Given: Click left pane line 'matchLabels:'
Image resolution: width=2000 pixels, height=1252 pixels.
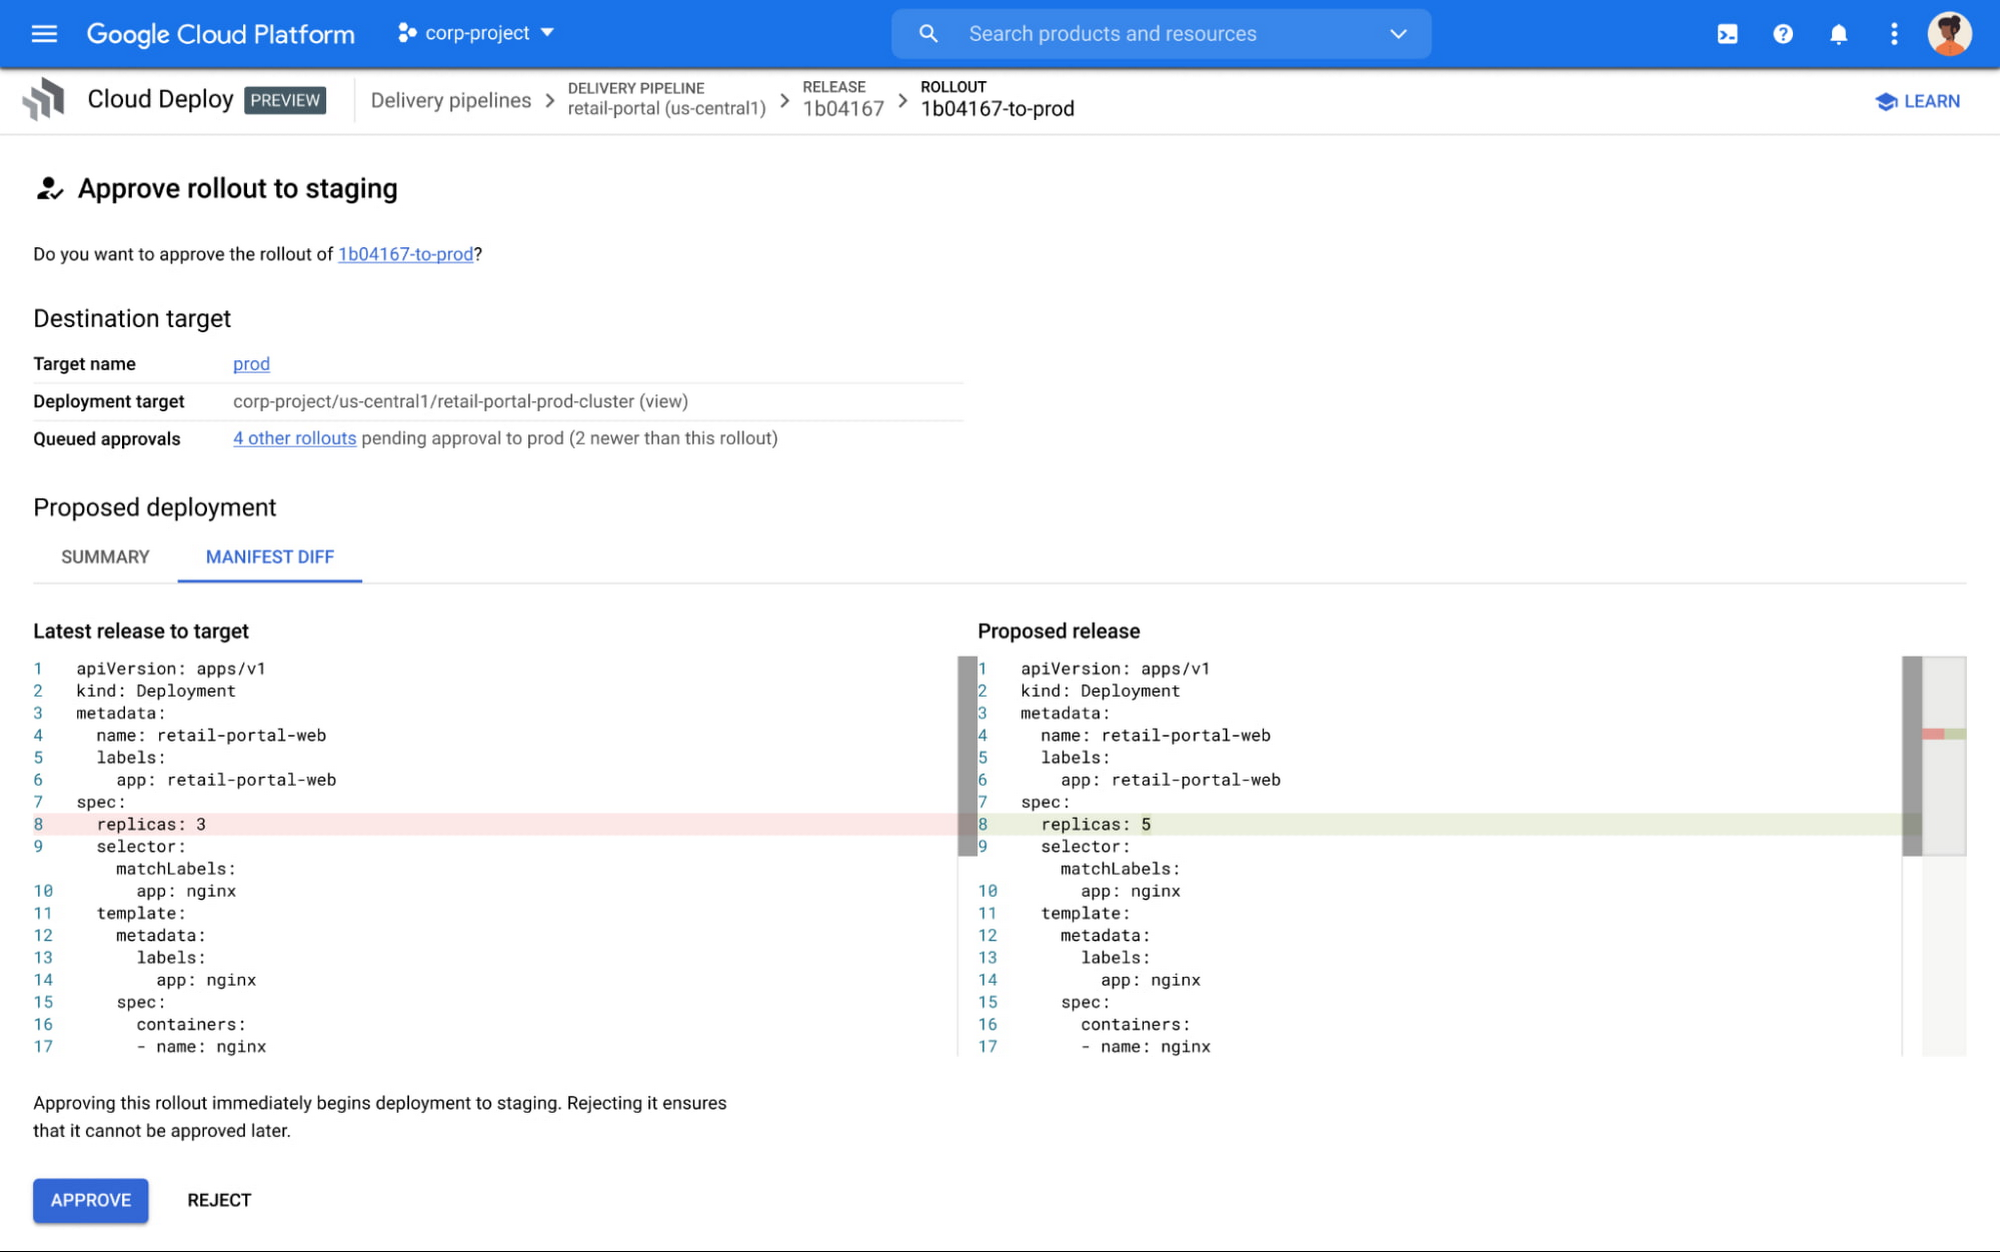Looking at the screenshot, I should 176,869.
